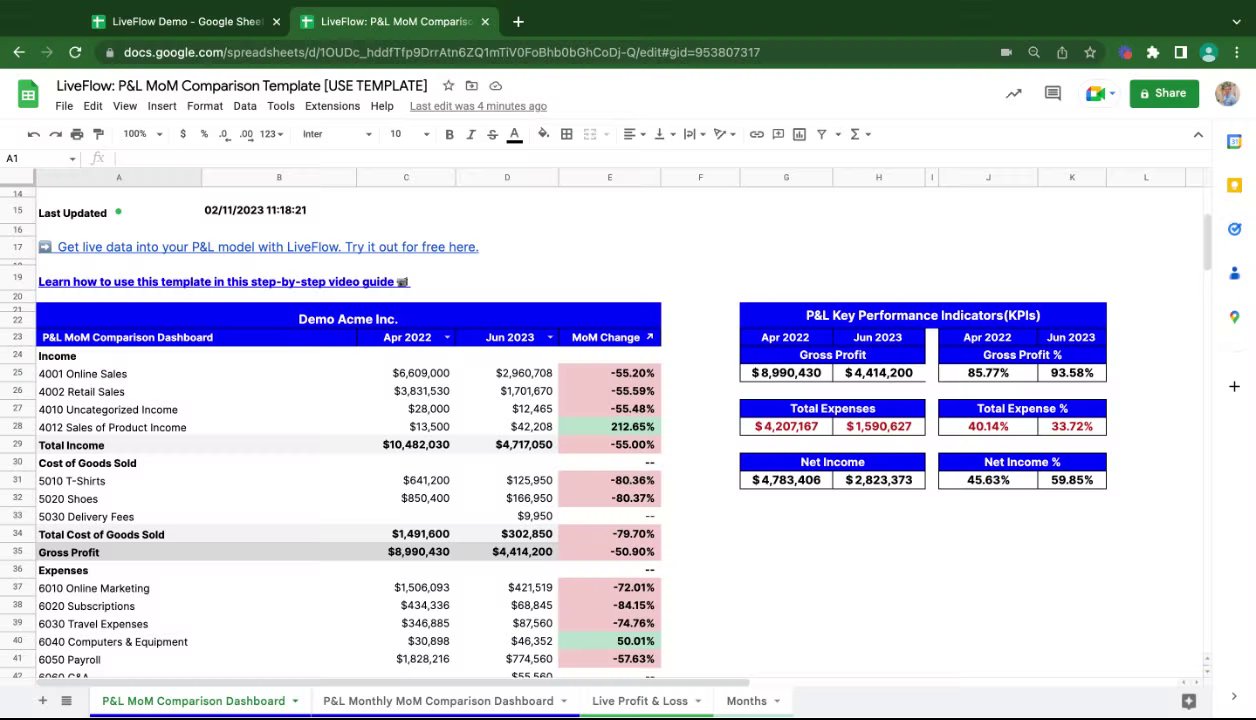Decrease decimal places
This screenshot has width=1256, height=720.
[224, 134]
